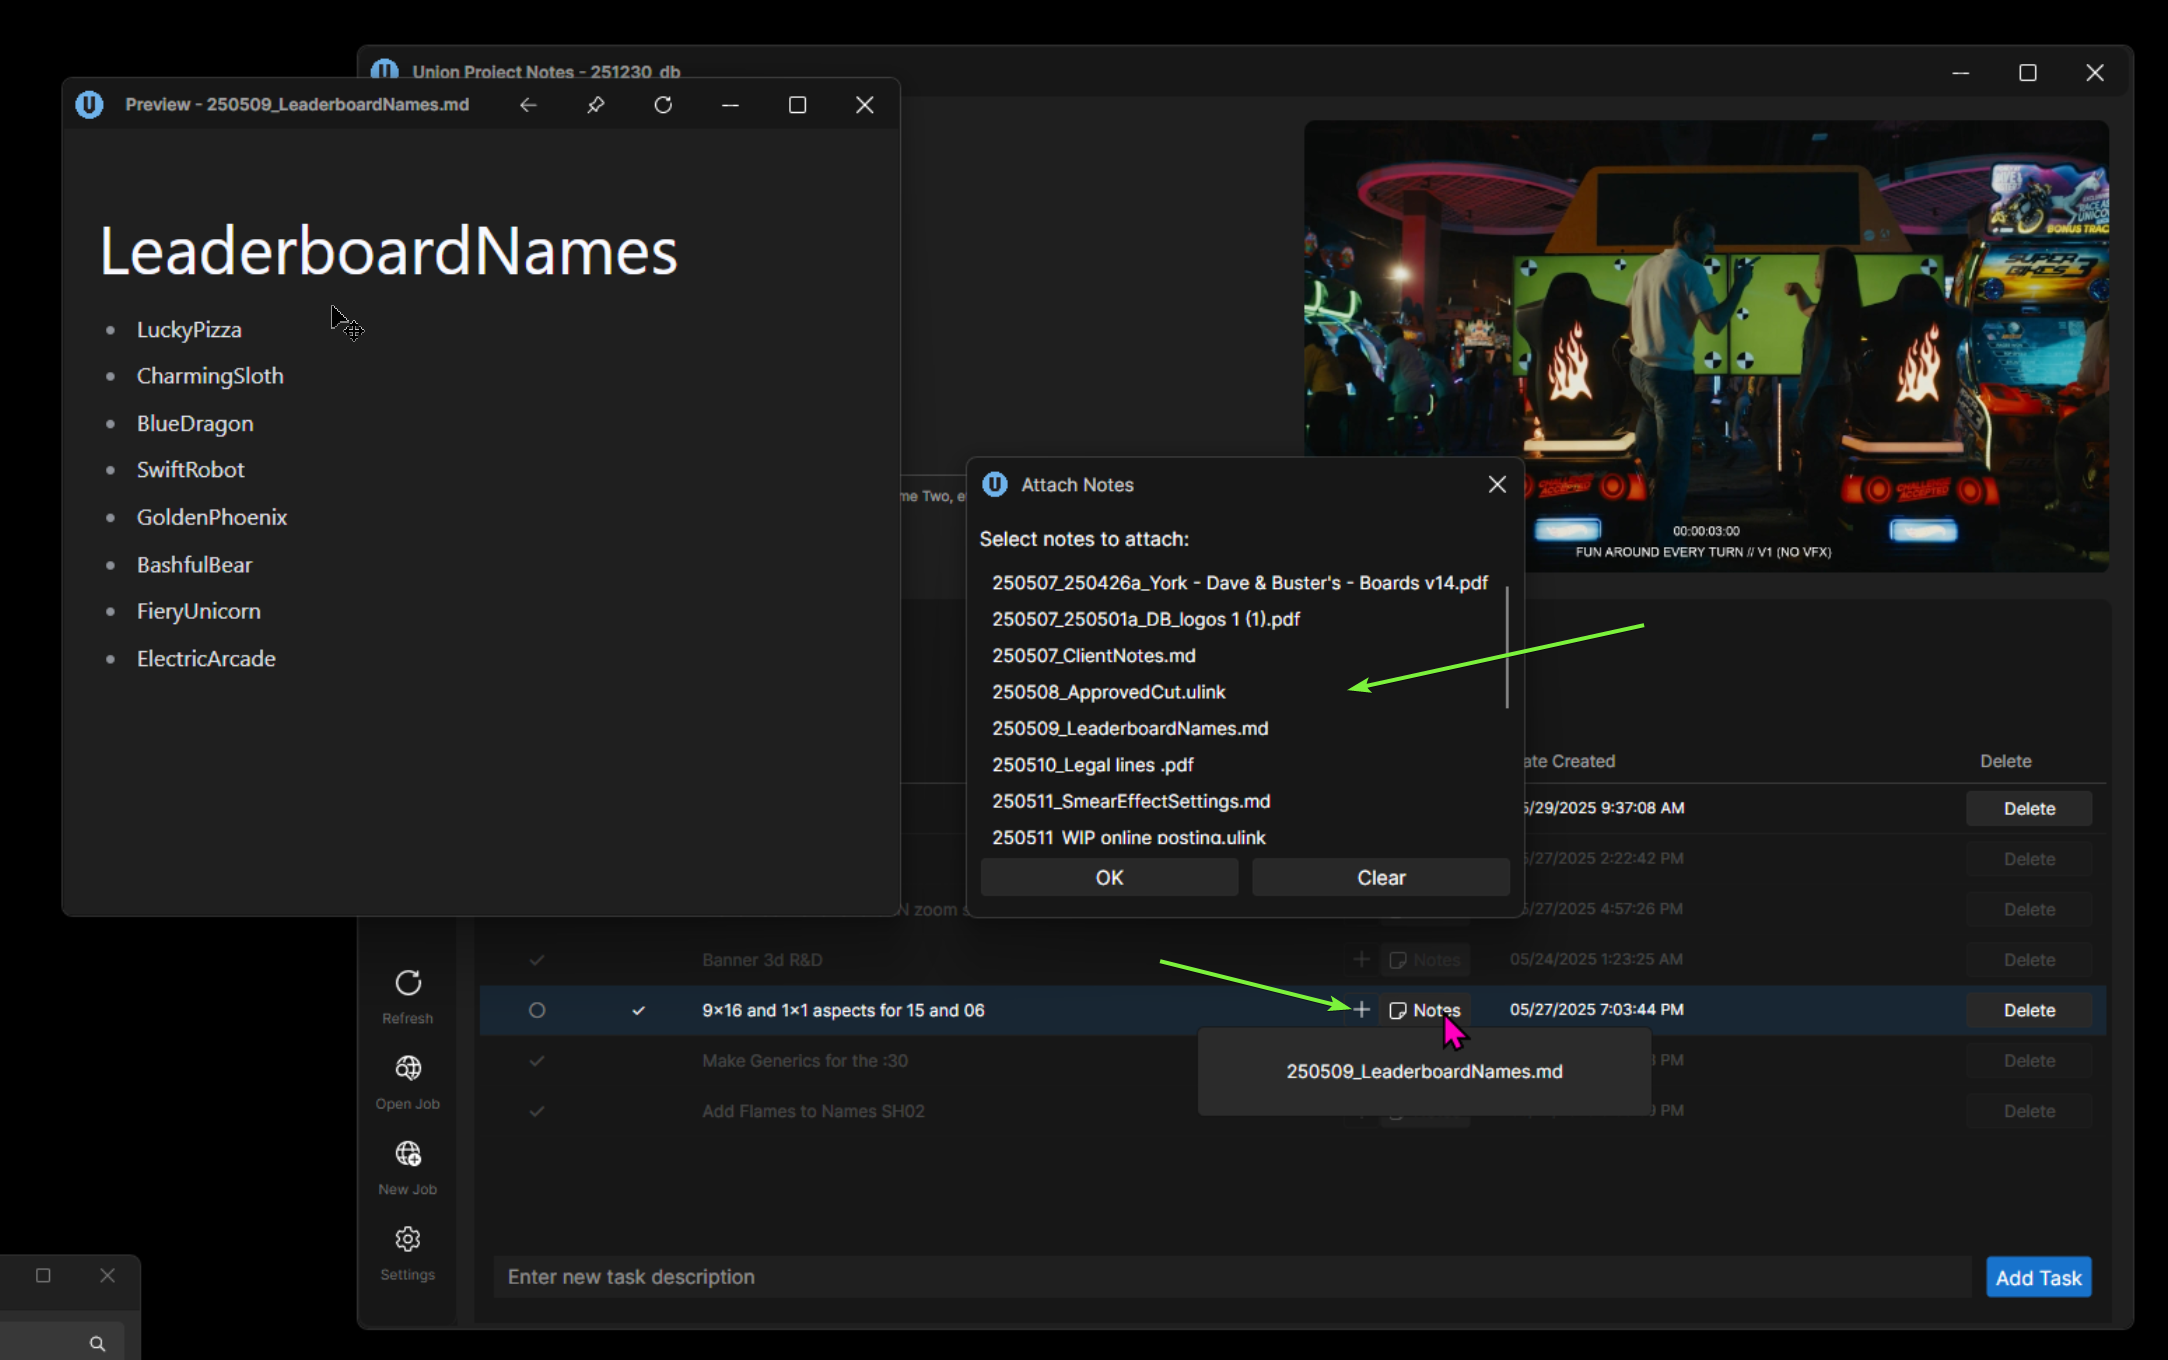Select 250510_Legal lines .pdf note
Image resolution: width=2168 pixels, height=1360 pixels.
click(1240, 765)
